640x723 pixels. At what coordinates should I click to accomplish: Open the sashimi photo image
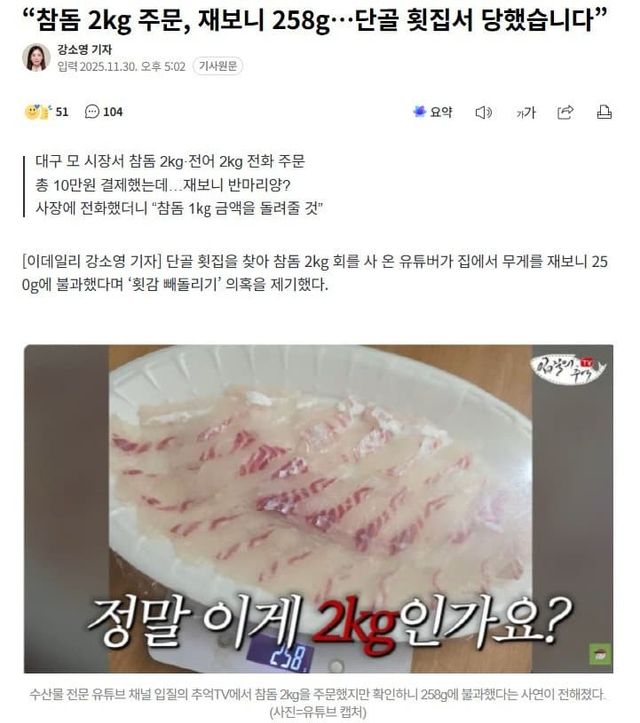pos(319,509)
